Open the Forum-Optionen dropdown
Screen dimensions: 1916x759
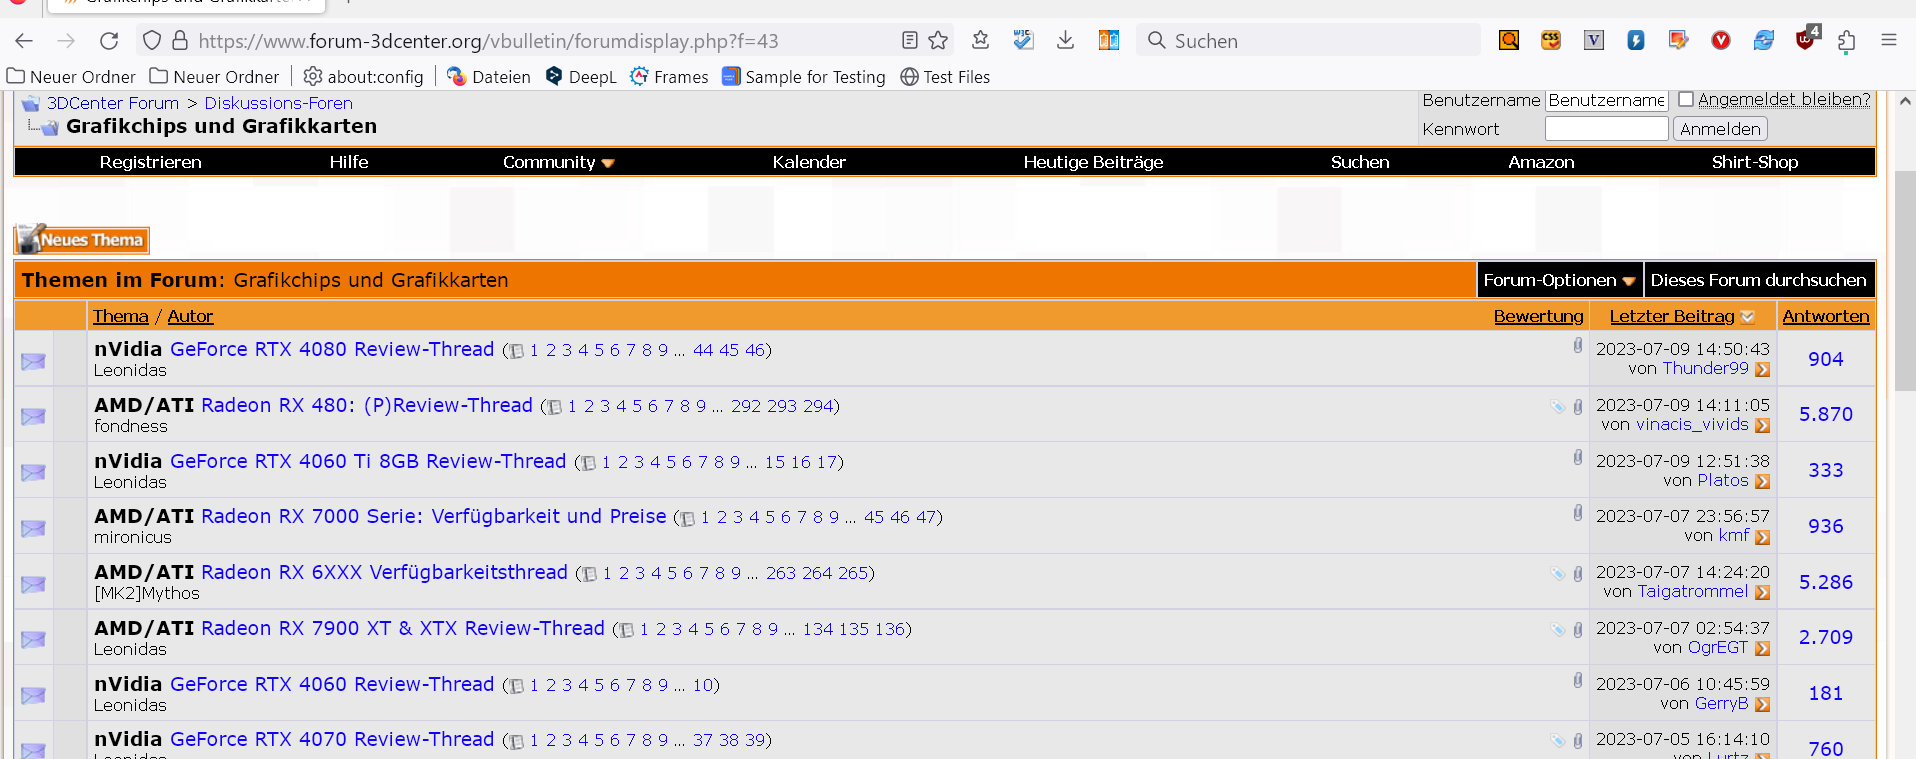[x=1559, y=280]
